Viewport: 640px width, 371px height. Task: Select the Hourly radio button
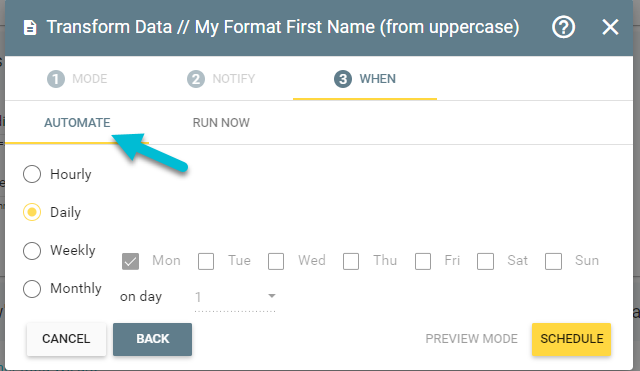tap(32, 174)
